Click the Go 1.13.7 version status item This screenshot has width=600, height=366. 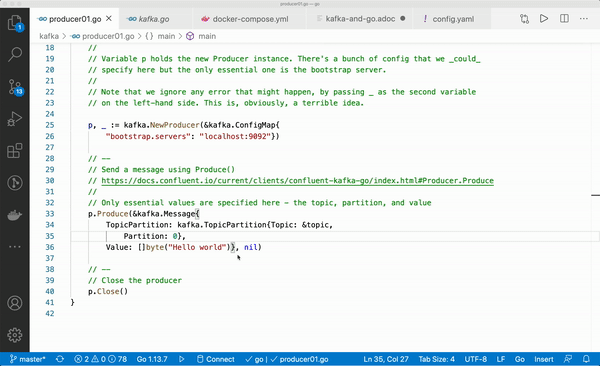coord(152,359)
